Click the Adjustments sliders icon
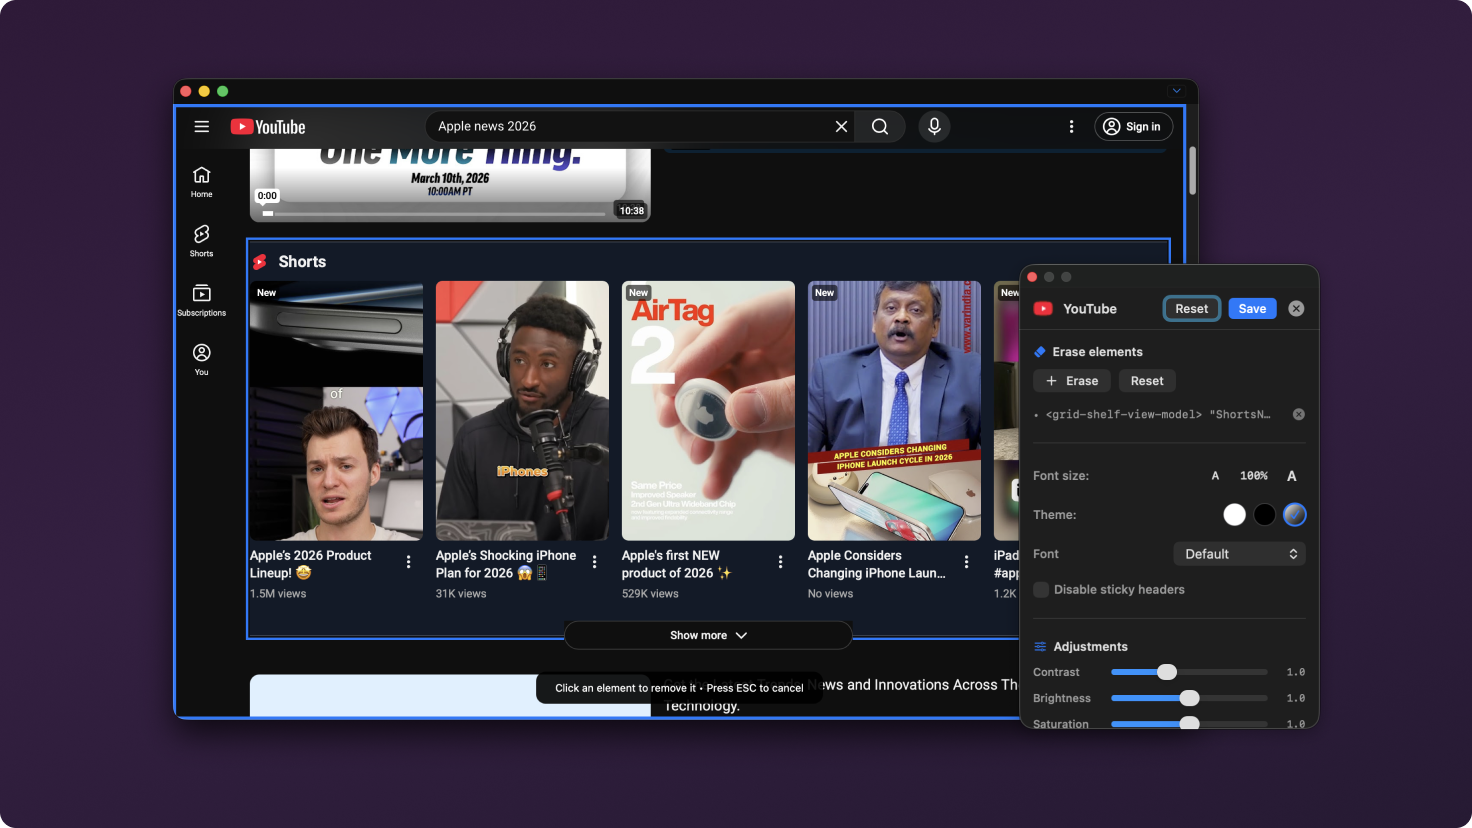 point(1040,647)
